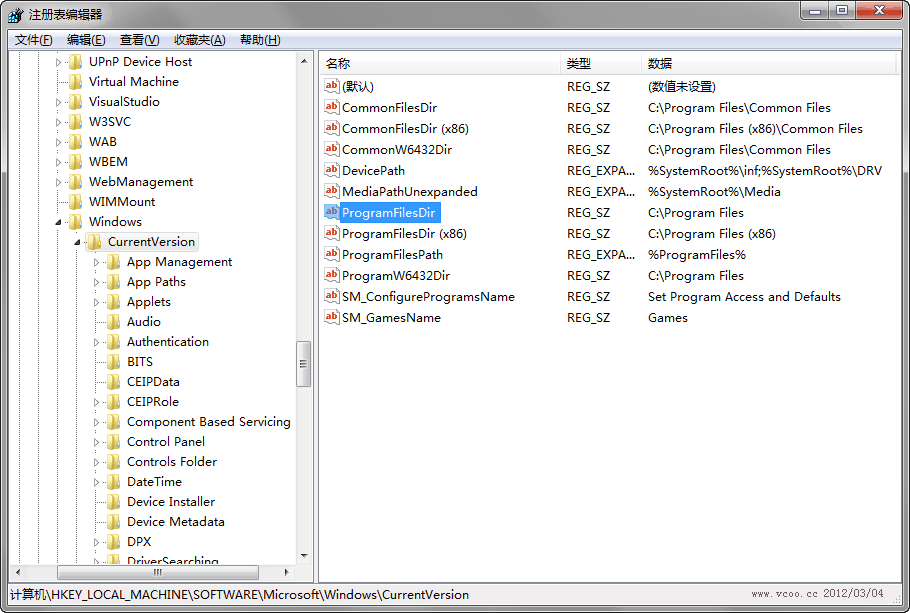Click the ab icon next to ProgramFilesPath

[332, 254]
